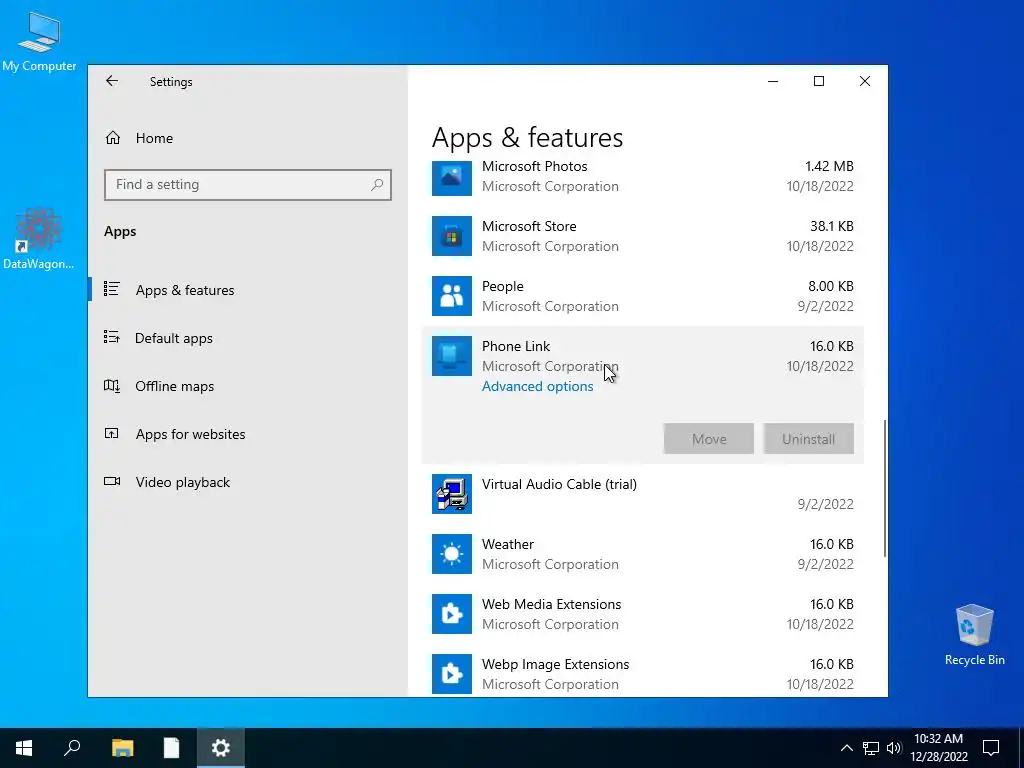Select the Virtual Audio Cable icon

click(452, 494)
